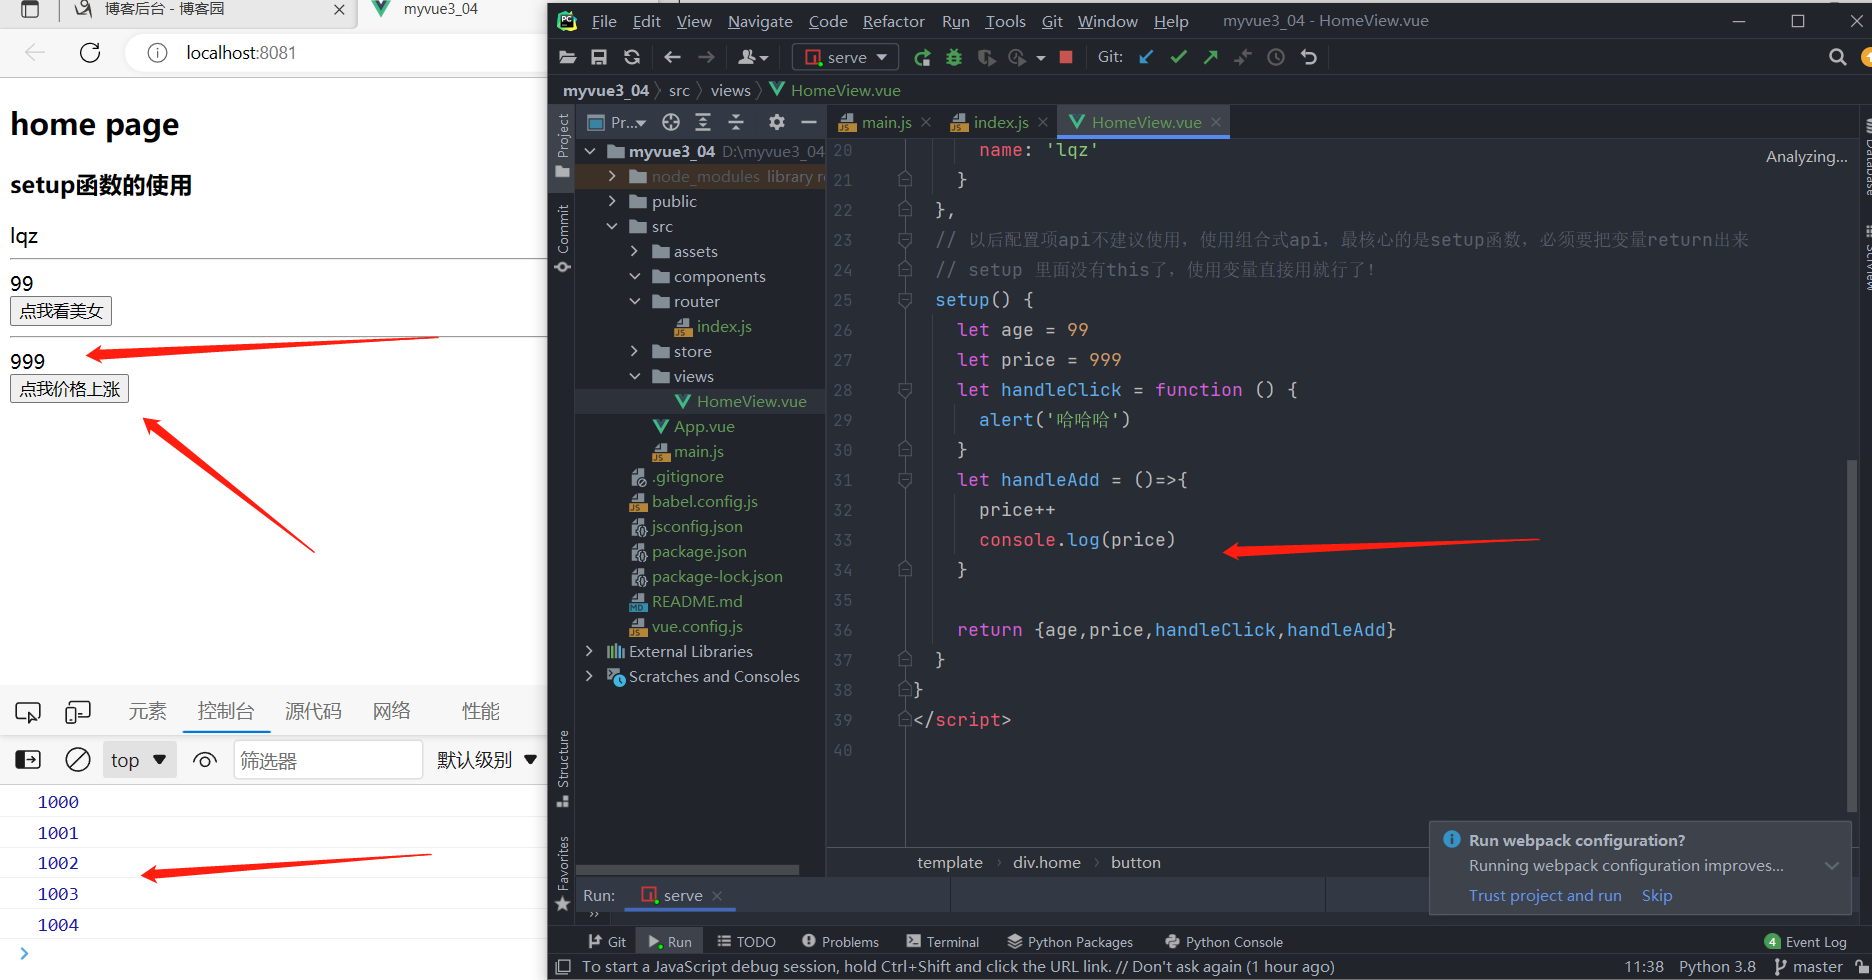Open the 元素 DevTools tab
Screen dimensions: 1872x980
coord(148,711)
